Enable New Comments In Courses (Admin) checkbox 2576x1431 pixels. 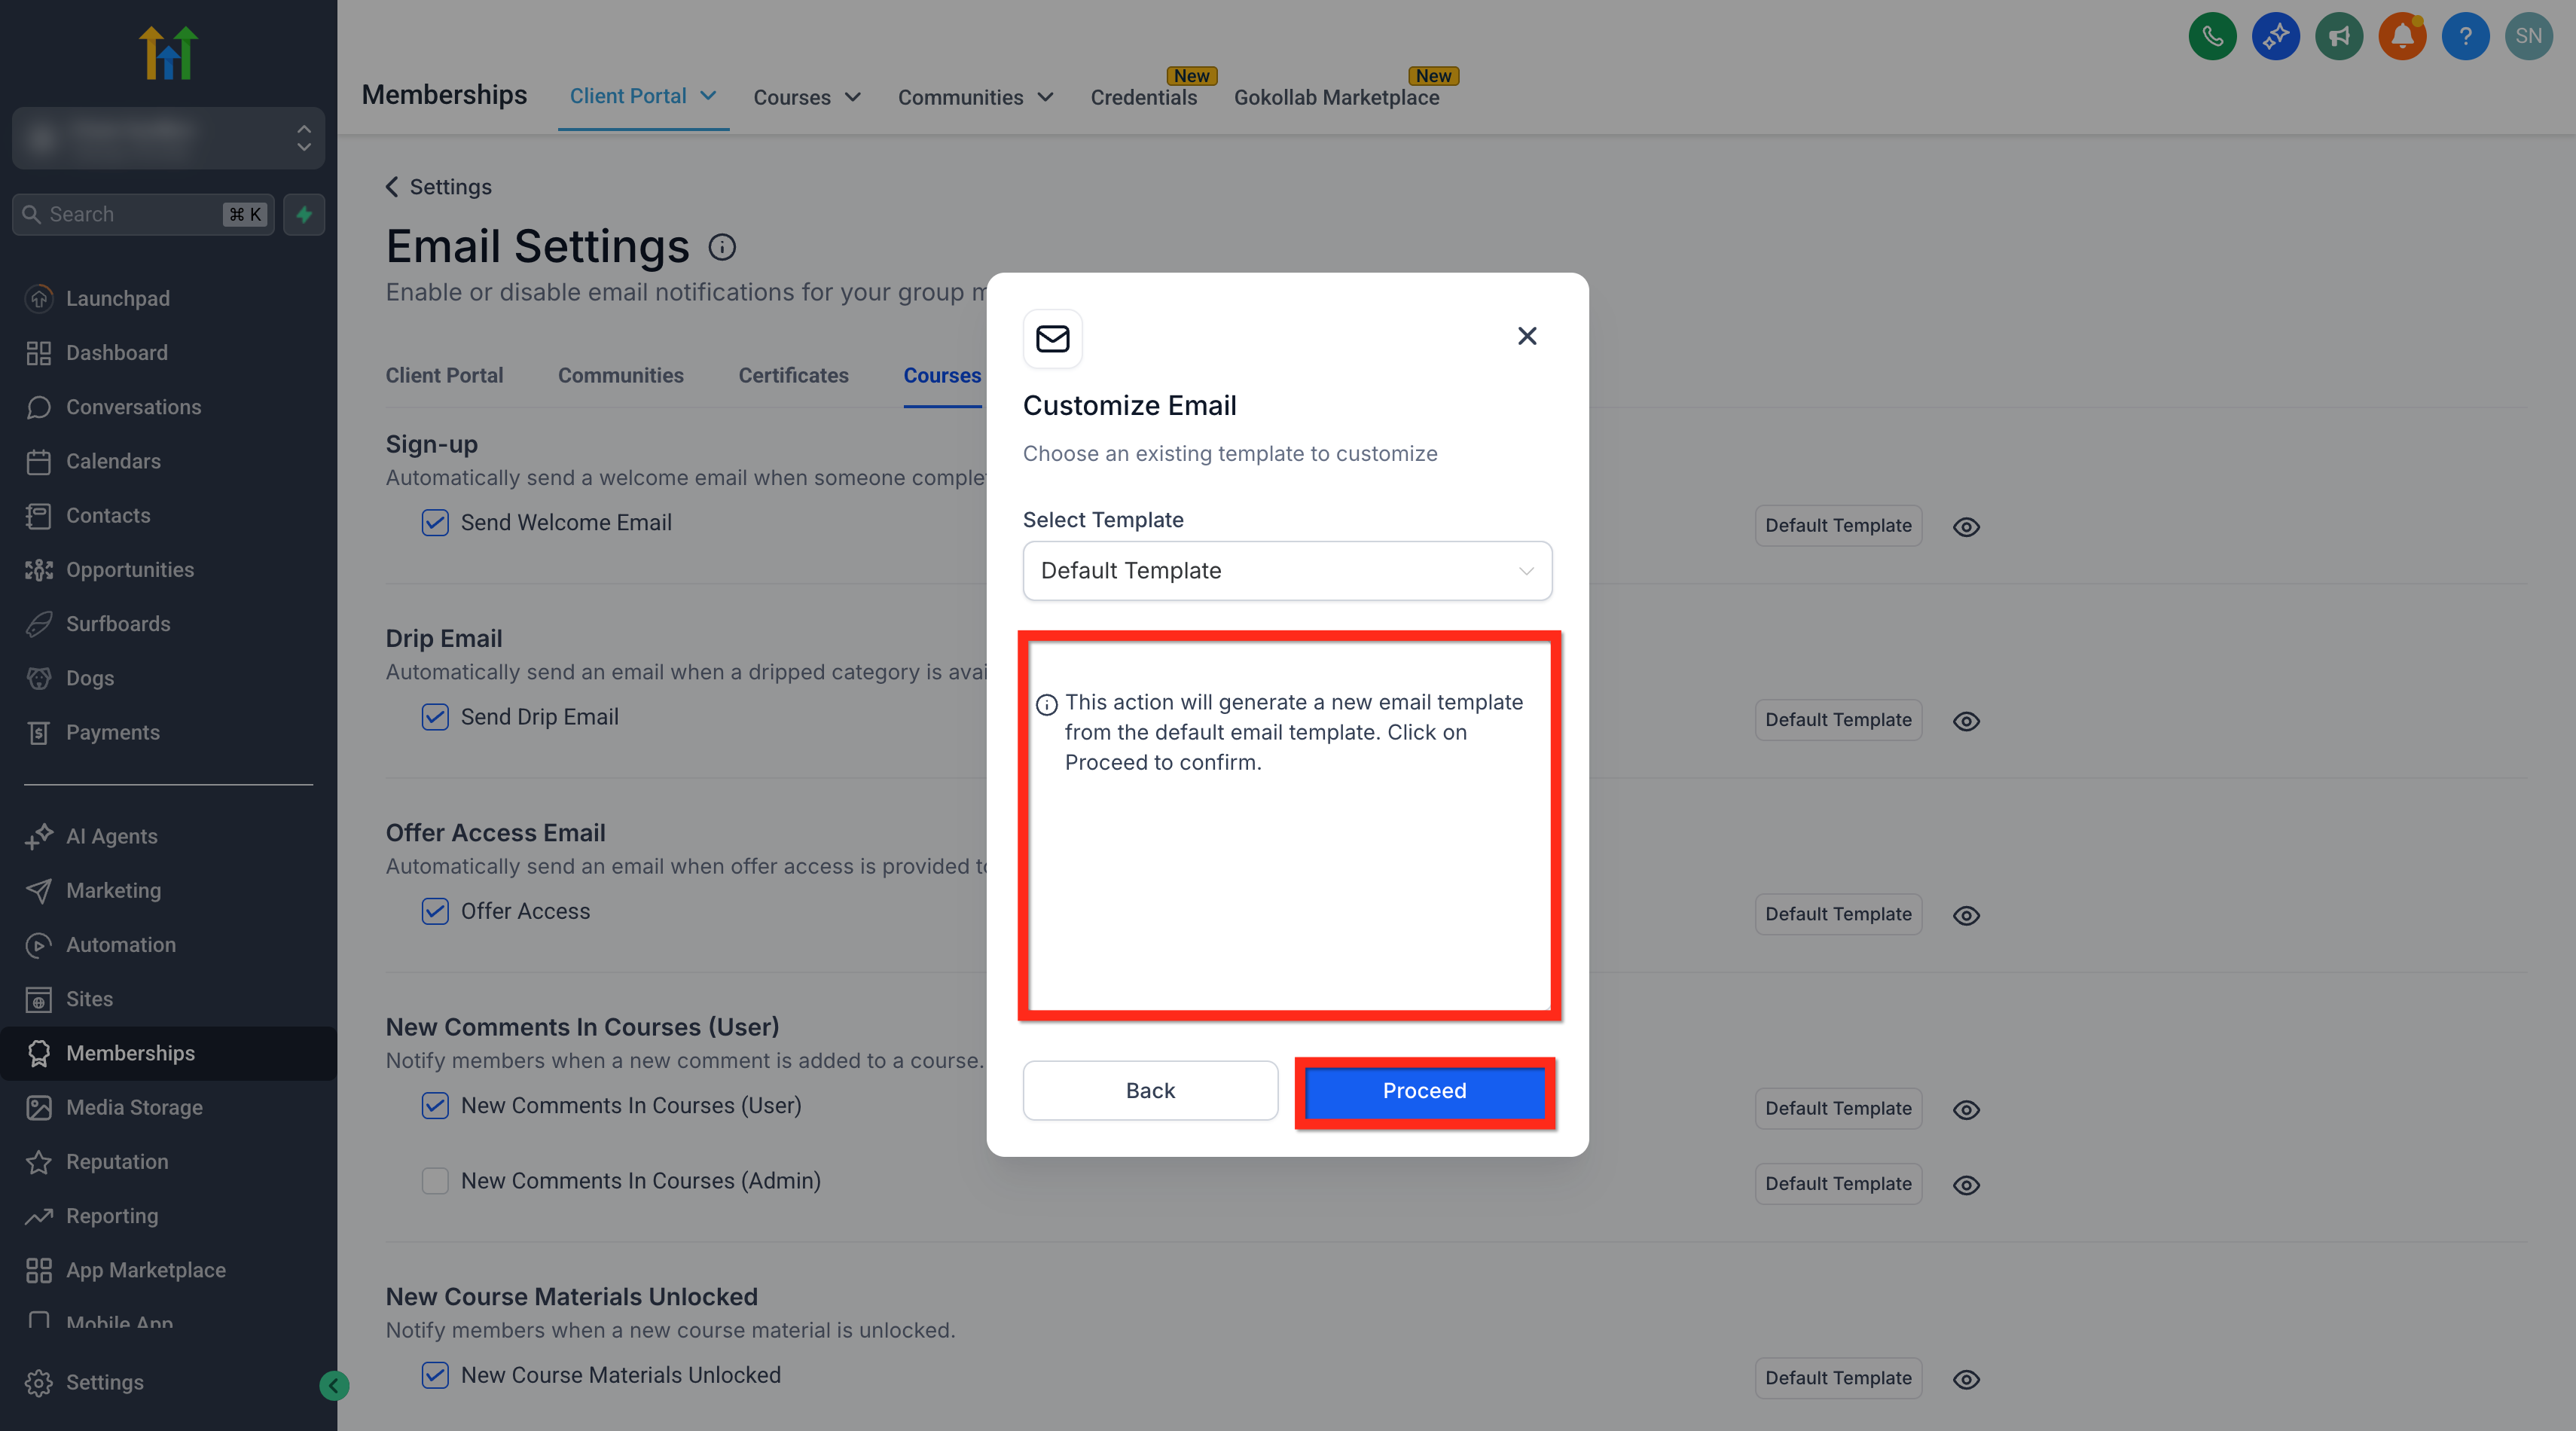click(x=435, y=1181)
